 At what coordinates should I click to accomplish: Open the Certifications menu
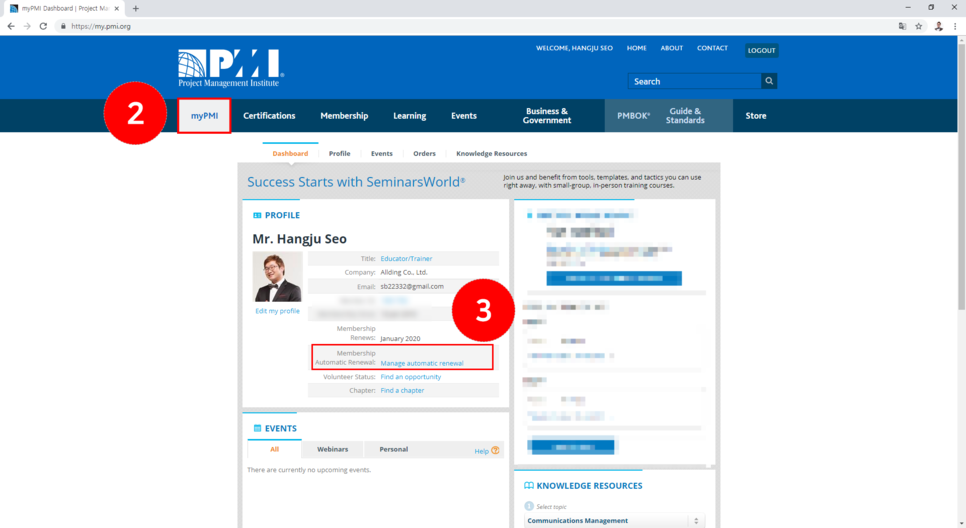[269, 115]
